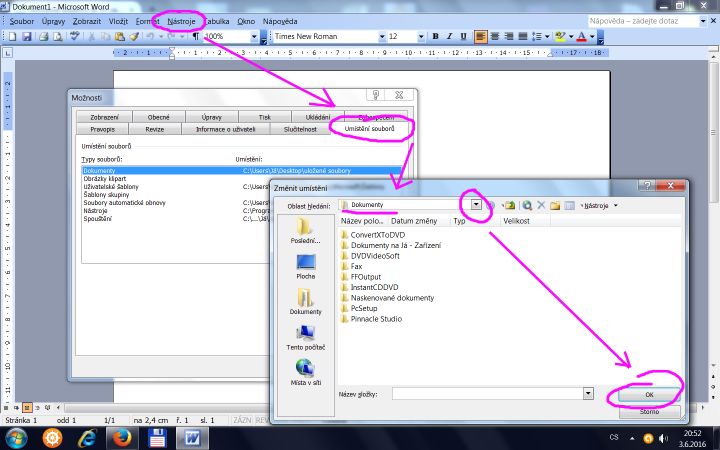This screenshot has height=450, width=720.
Task: Open Místa v síti network places
Action: tap(305, 372)
